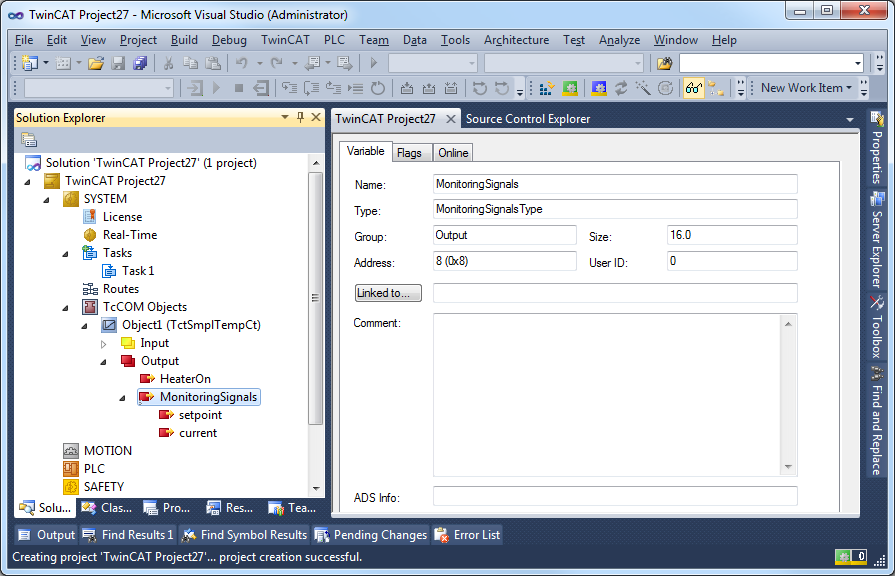Collapse the SYSTEM node arrow
895x576 pixels.
coord(46,200)
